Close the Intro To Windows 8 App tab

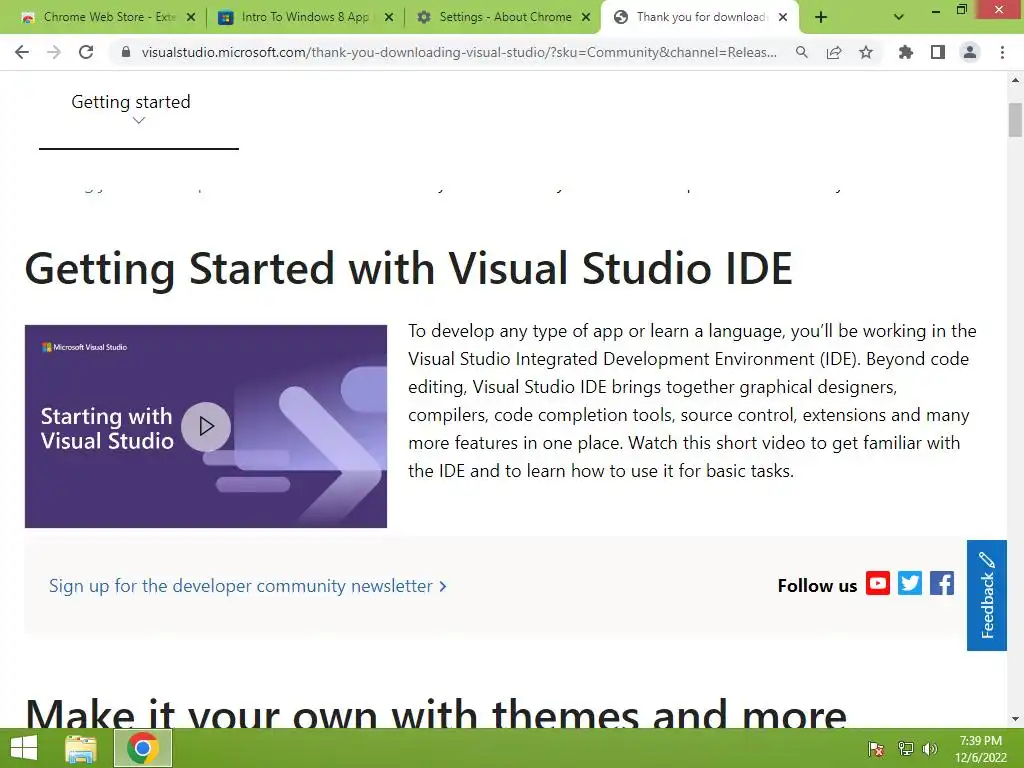tap(389, 18)
